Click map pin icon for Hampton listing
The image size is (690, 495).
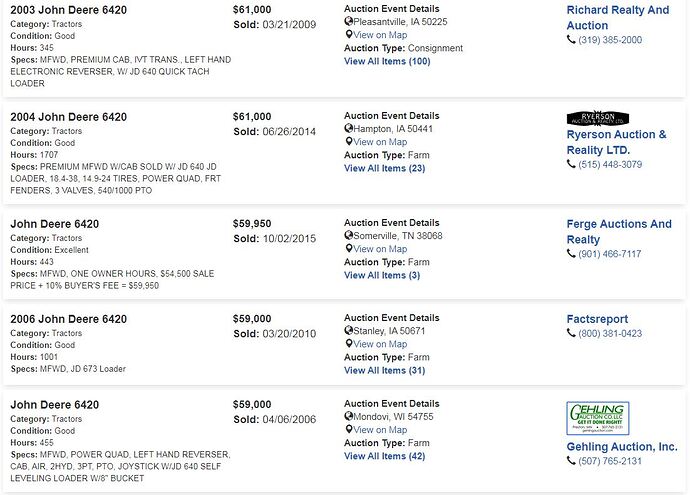click(349, 141)
